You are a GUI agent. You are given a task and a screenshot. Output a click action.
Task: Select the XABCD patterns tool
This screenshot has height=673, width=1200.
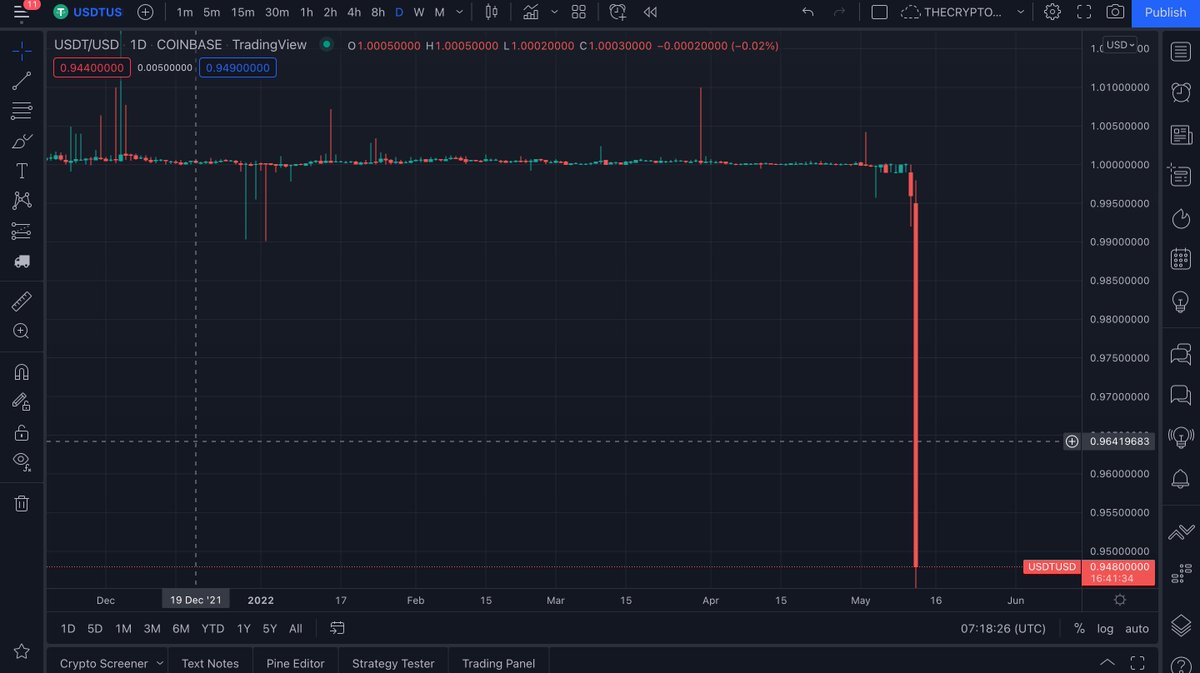(21, 201)
